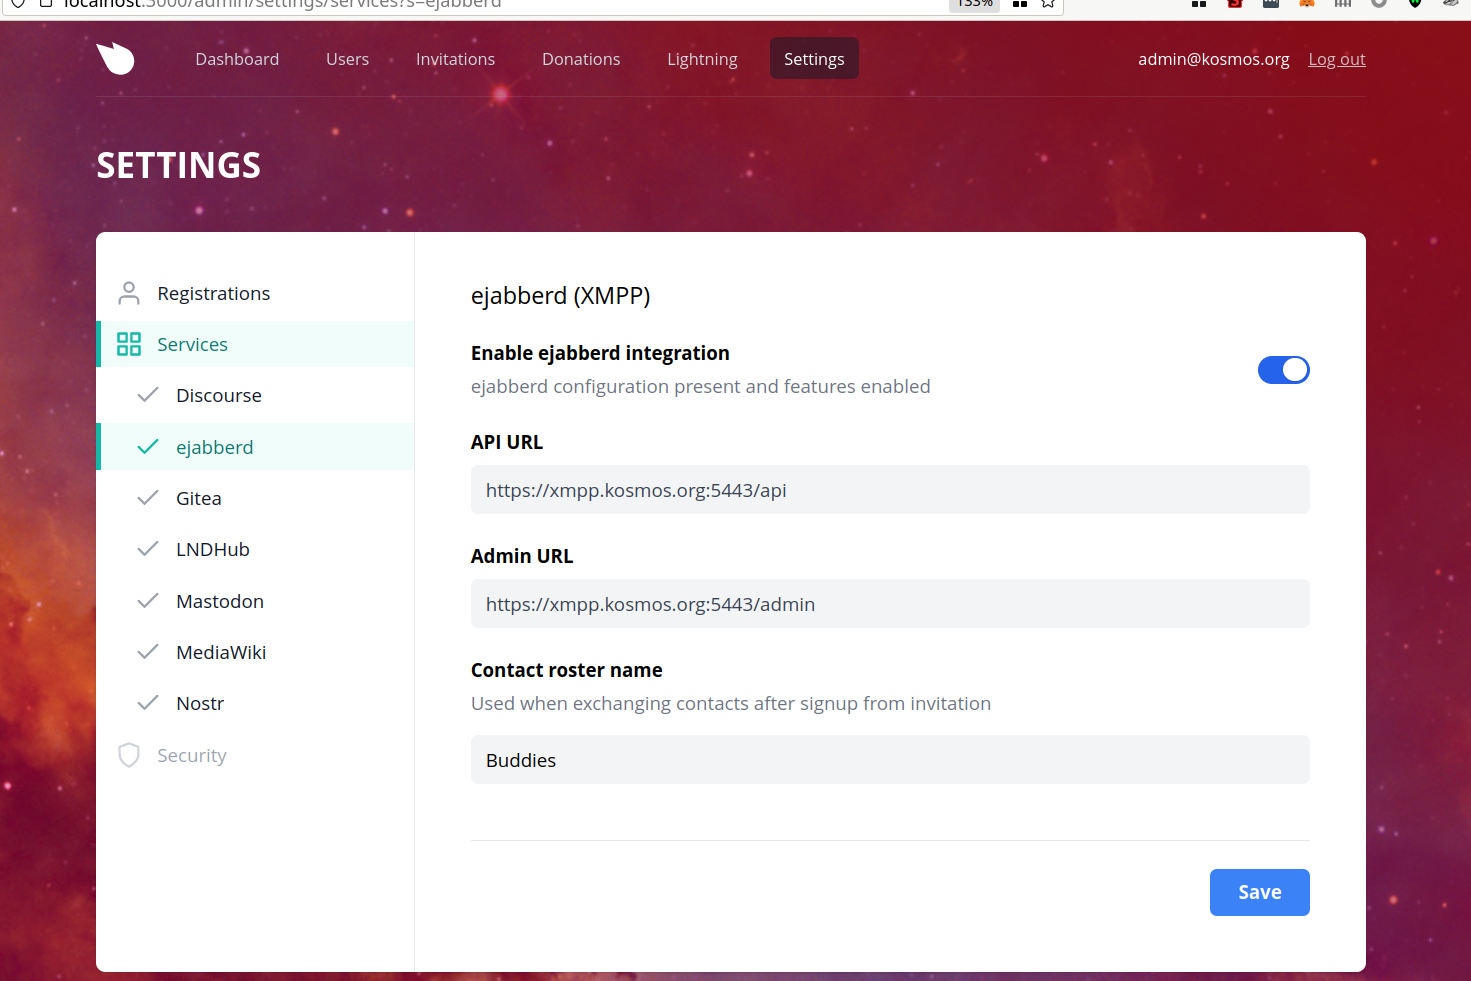
Task: Disable the ejabberd integration toggle
Action: [x=1283, y=370]
